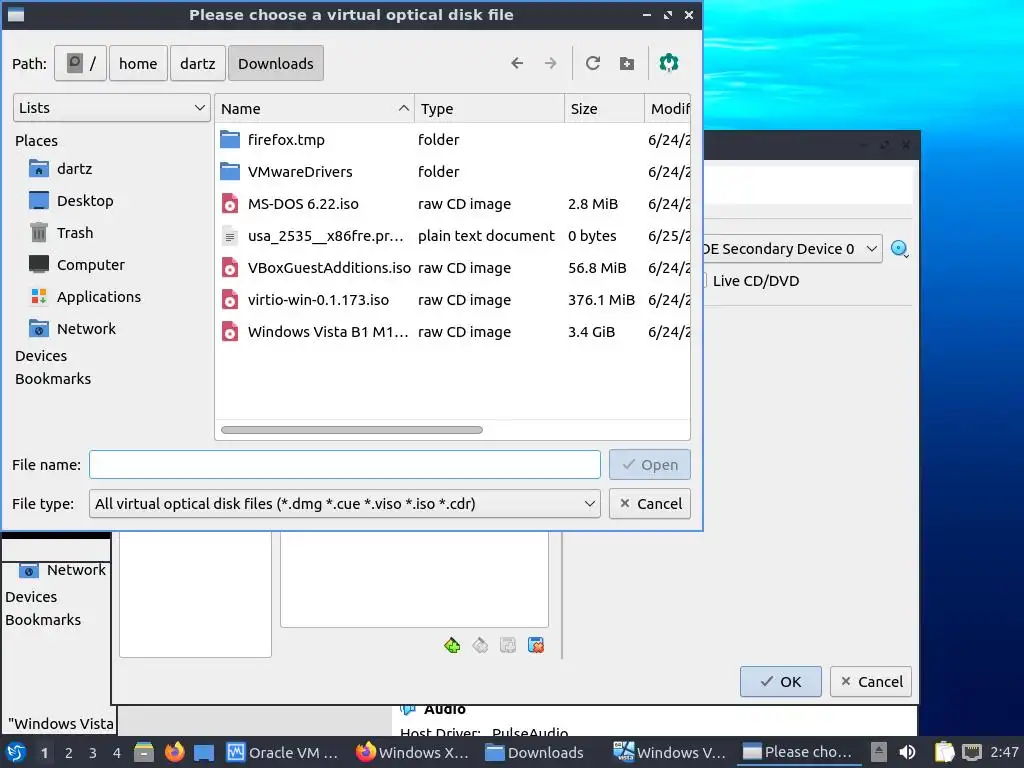This screenshot has height=768, width=1024.
Task: Open Network in the file dialog Places
Action: coord(72,328)
